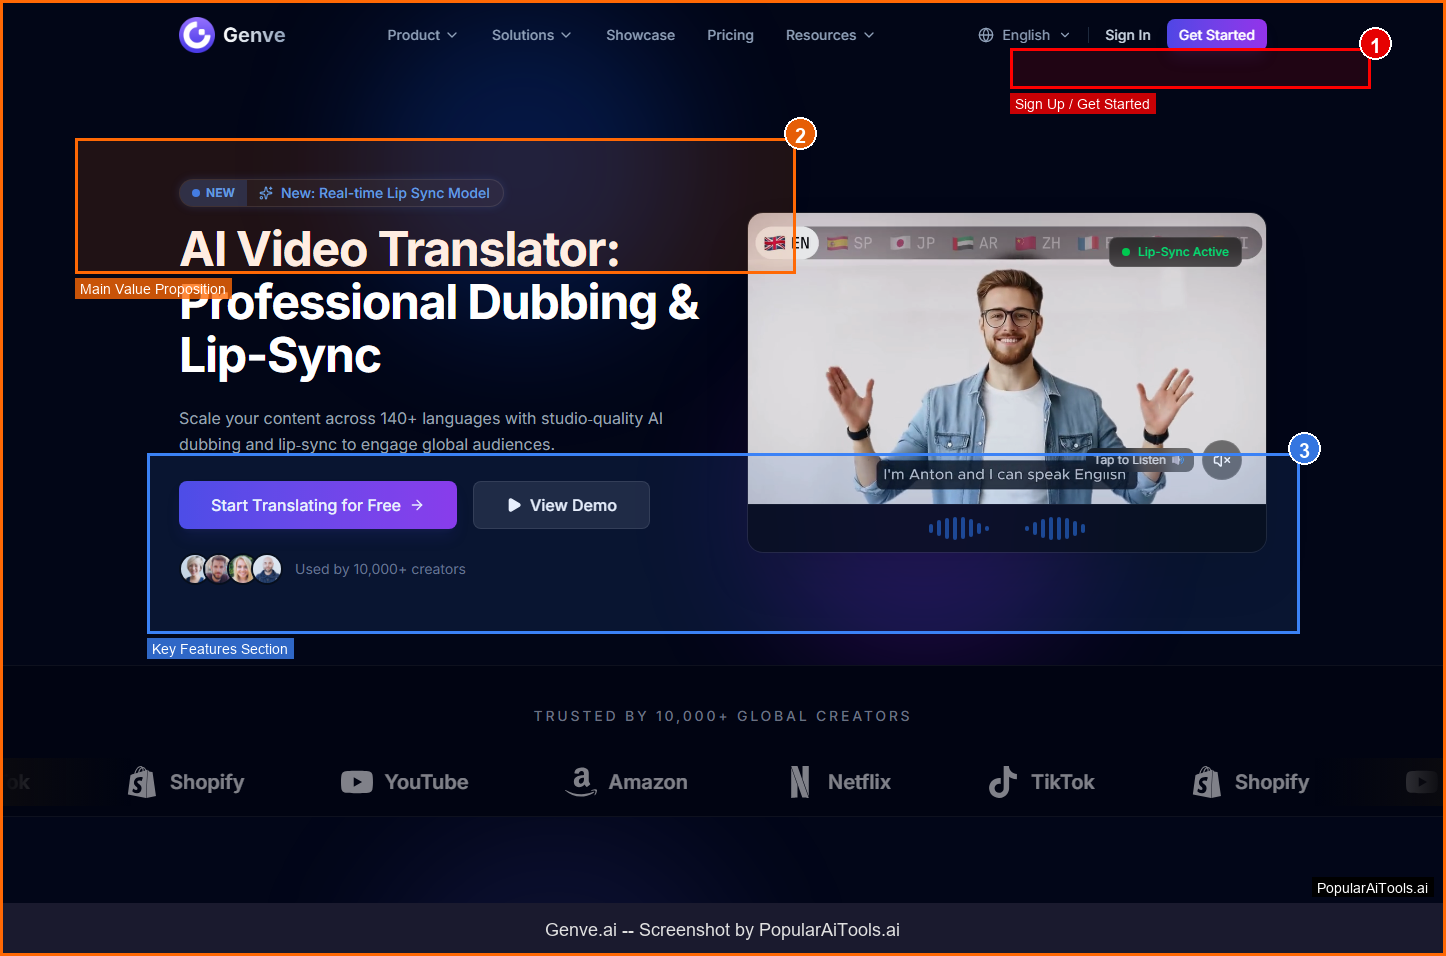Expand the Product dropdown menu

coord(422,35)
